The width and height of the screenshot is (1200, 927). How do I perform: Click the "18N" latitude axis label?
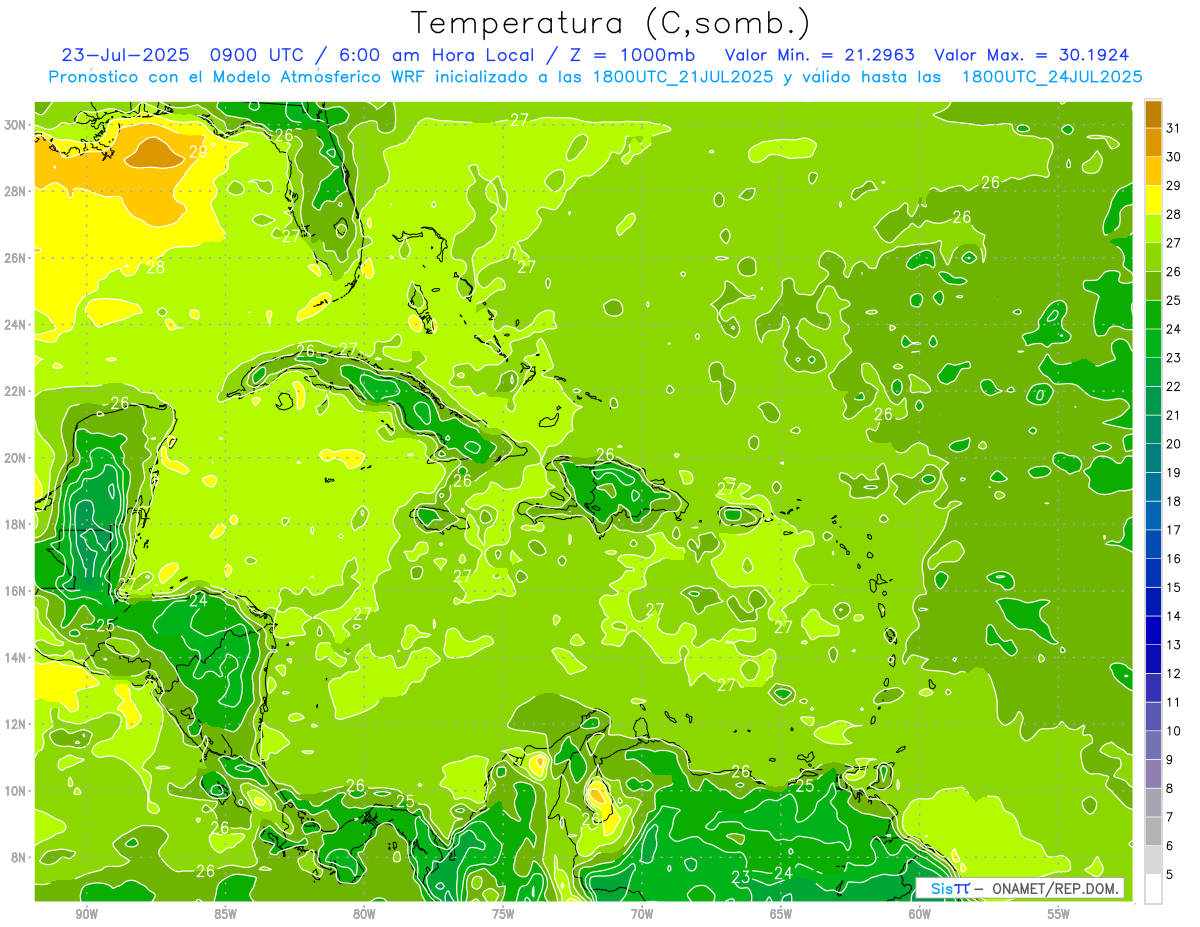[16, 524]
